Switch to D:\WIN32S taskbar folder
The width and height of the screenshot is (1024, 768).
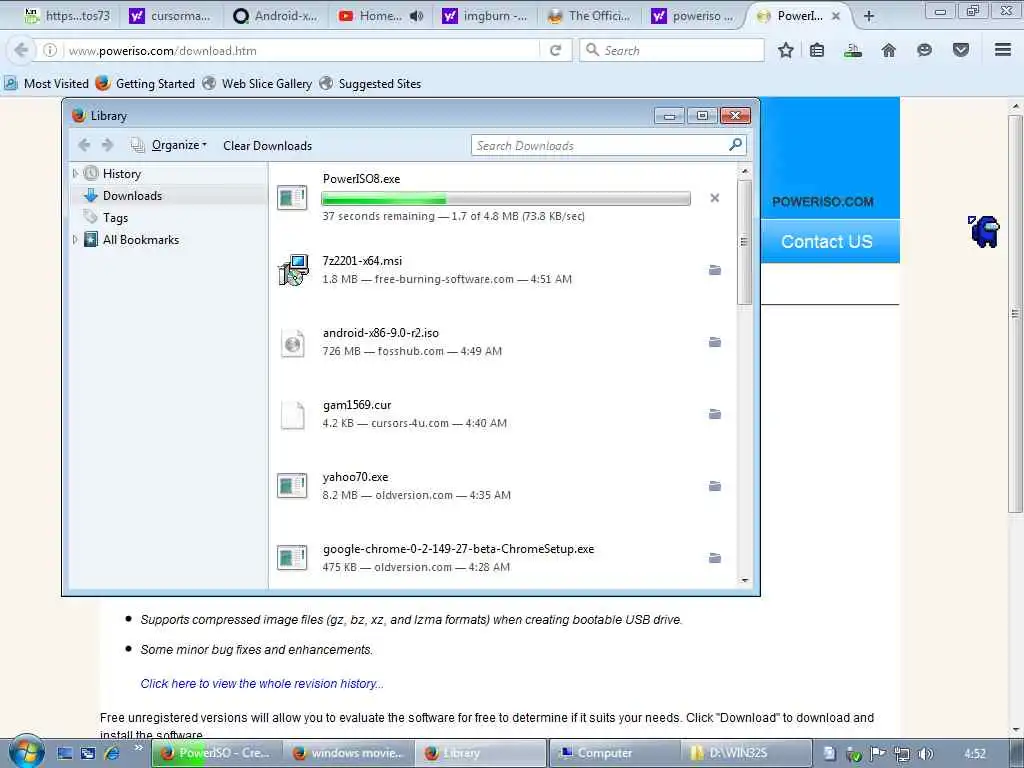click(x=746, y=753)
